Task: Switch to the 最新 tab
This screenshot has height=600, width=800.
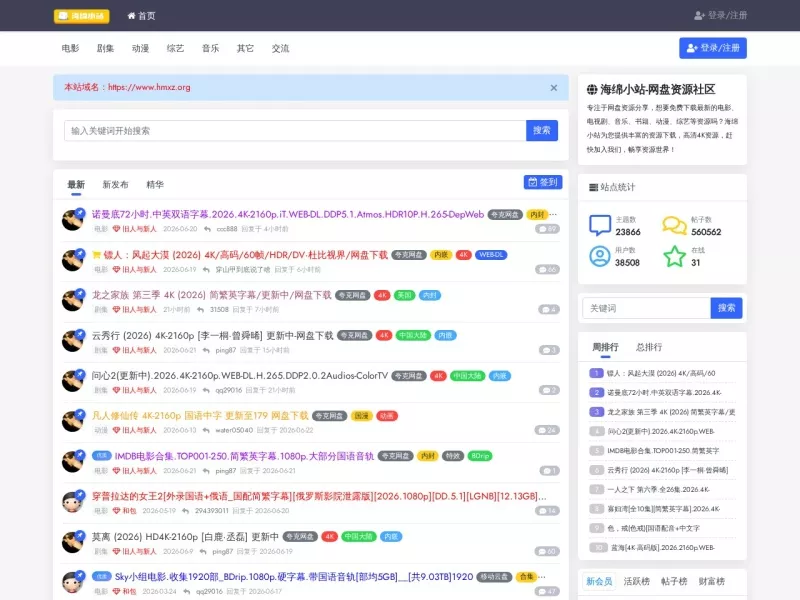Action: [76, 185]
